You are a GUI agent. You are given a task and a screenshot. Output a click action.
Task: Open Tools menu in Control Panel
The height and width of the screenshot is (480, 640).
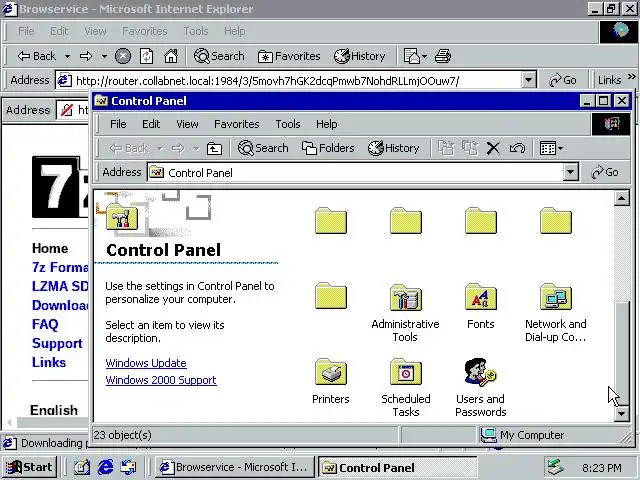pyautogui.click(x=288, y=124)
